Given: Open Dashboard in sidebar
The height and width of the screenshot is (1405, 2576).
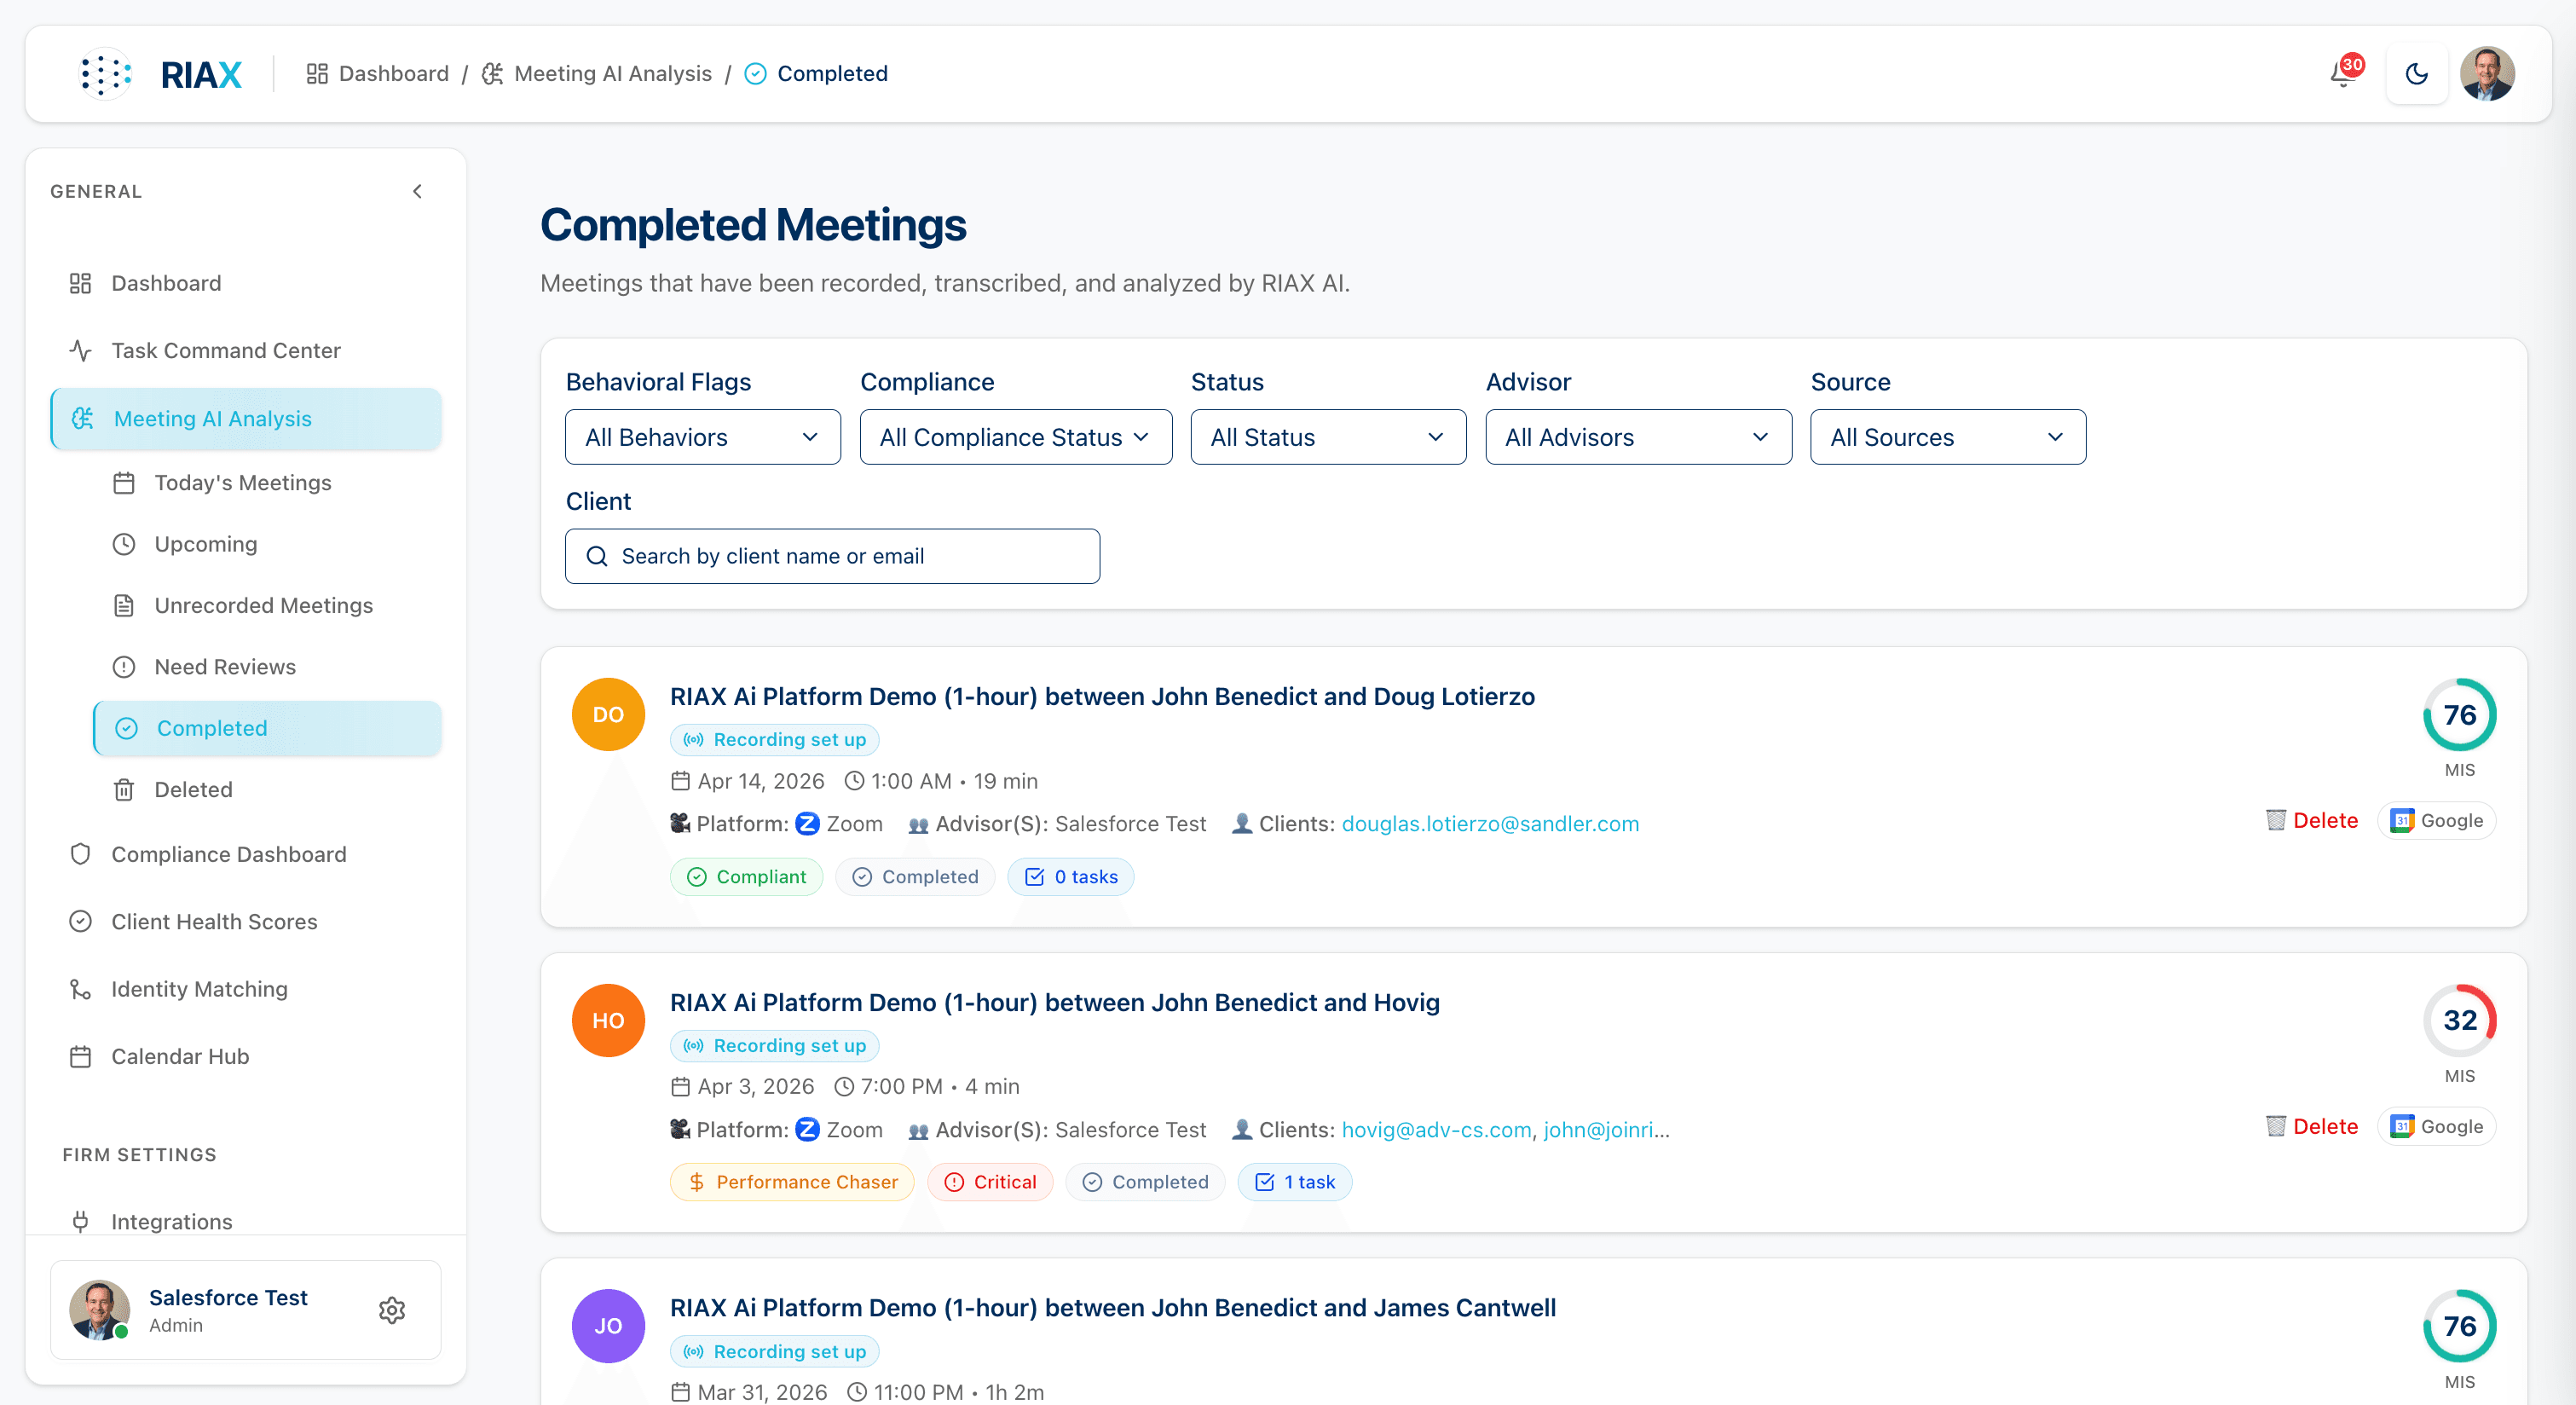Looking at the screenshot, I should click(x=246, y=283).
